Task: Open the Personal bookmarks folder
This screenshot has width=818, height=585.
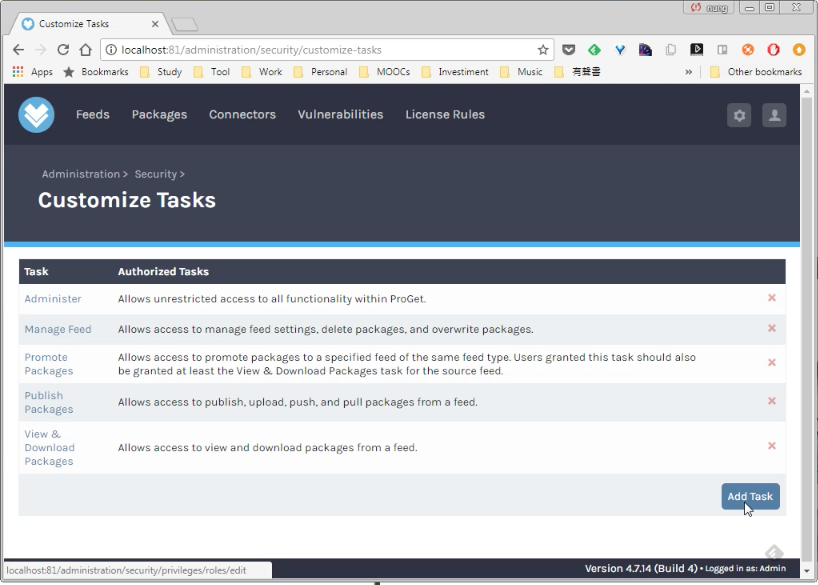Action: pos(320,72)
